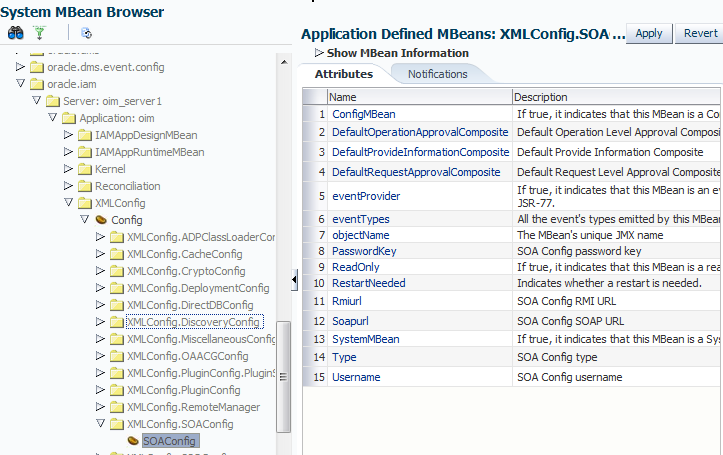This screenshot has height=455, width=723.
Task: Click the refresh MBean tree icon
Action: tap(86, 33)
